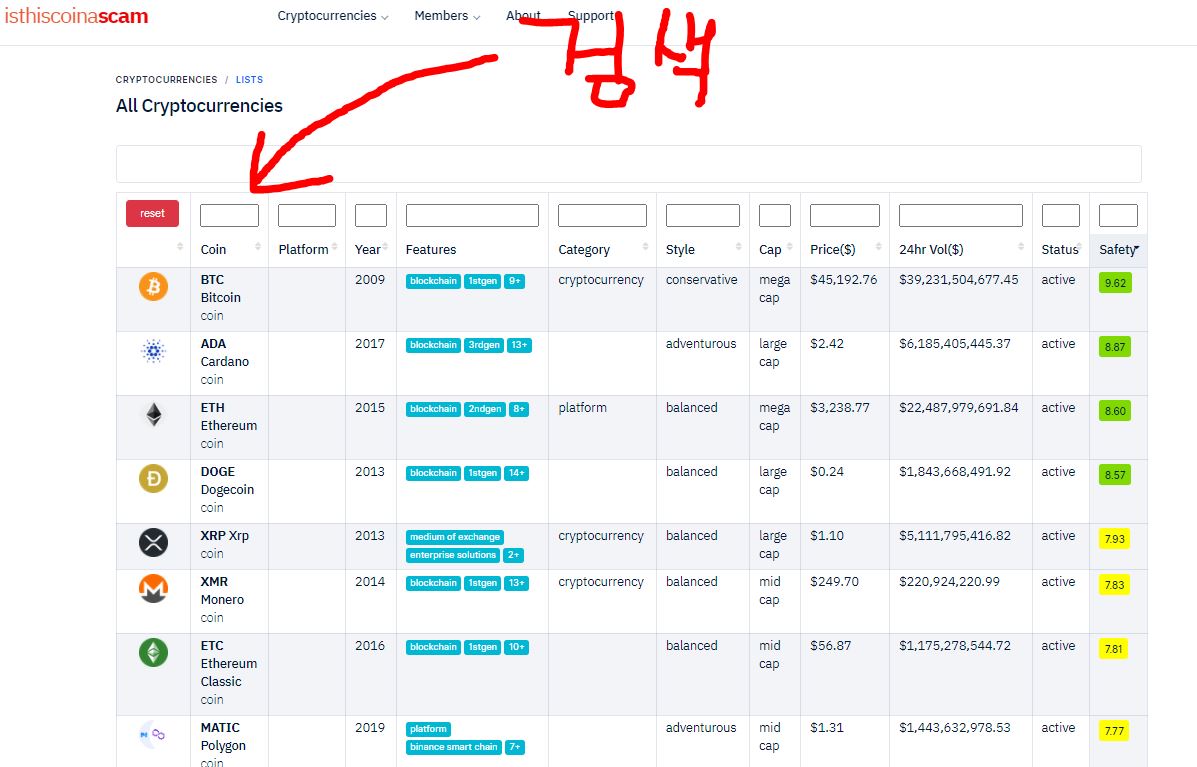
Task: Click Bitcoin's 9.62 safety score badge
Action: 1115,283
